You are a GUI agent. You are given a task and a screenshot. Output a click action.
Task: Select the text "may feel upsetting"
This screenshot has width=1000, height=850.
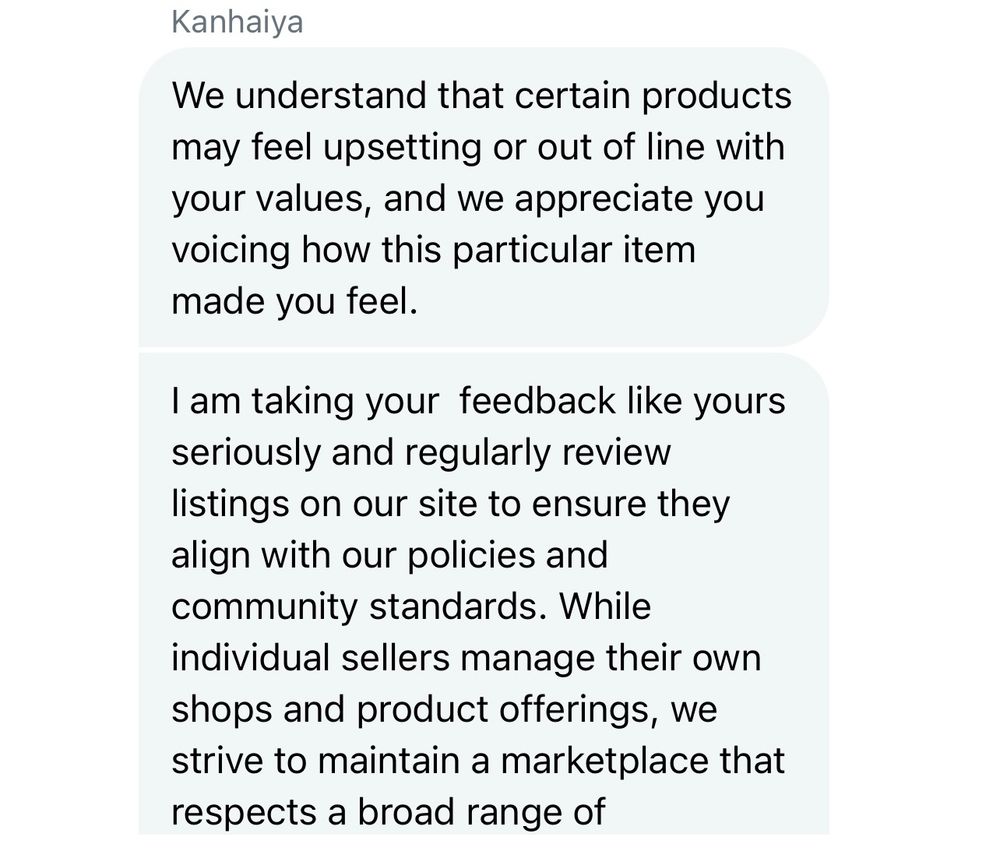pyautogui.click(x=326, y=148)
